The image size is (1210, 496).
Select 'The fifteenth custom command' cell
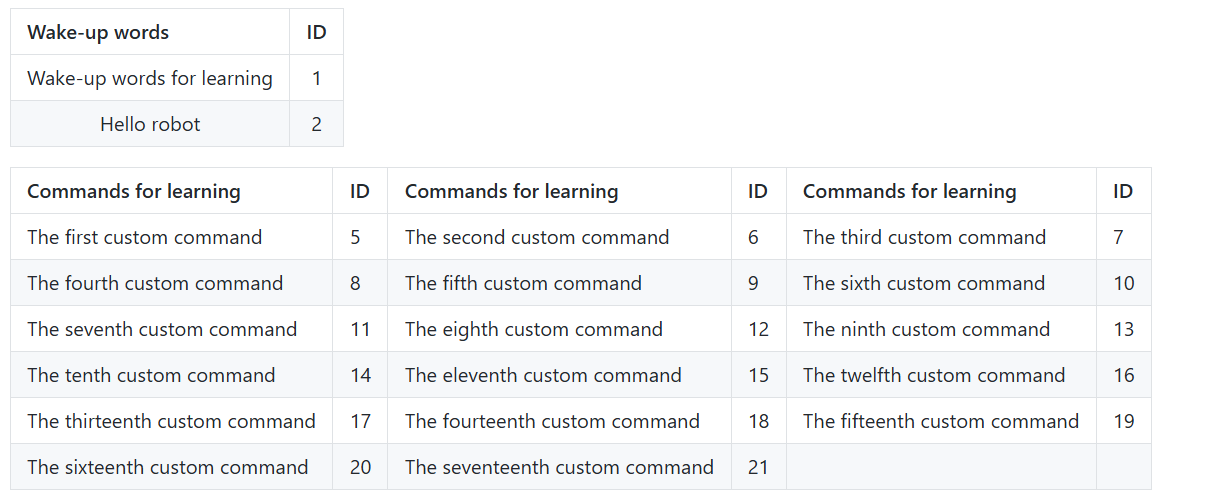pos(941,421)
